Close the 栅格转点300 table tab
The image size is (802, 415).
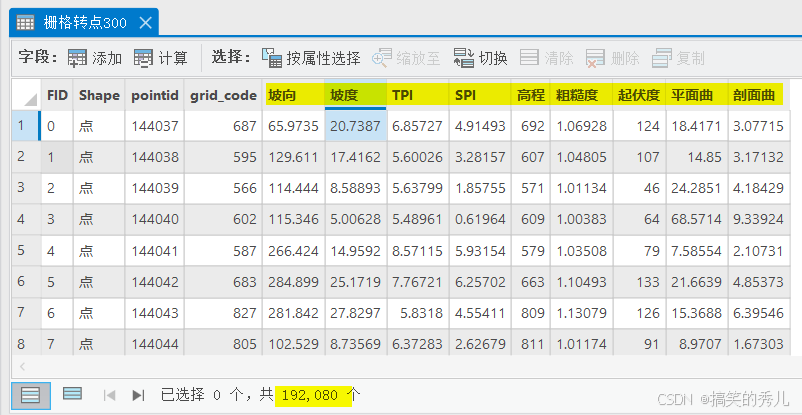[x=146, y=23]
